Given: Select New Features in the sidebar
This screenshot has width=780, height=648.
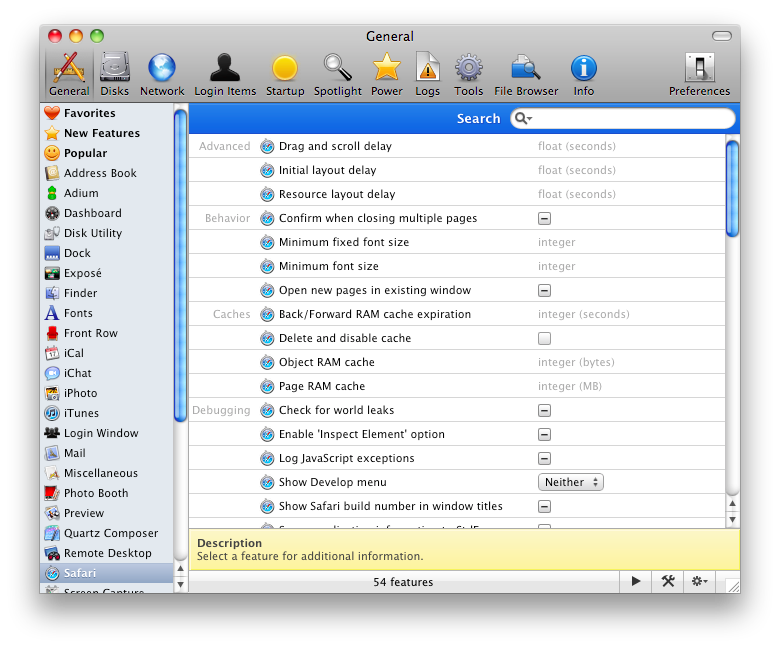Looking at the screenshot, I should click(106, 133).
